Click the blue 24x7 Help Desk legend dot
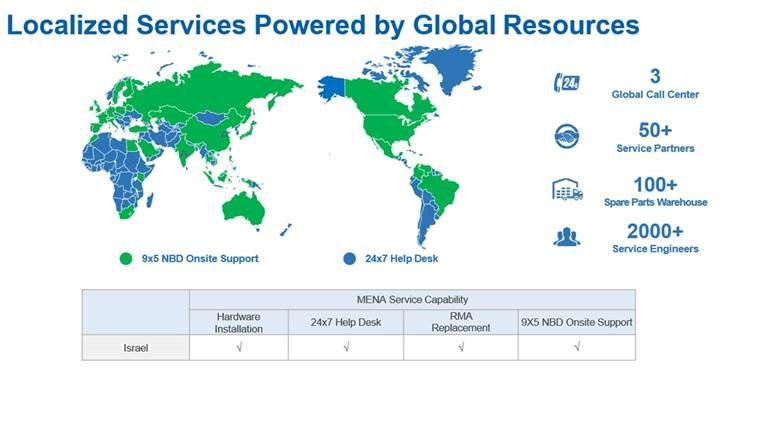 [x=349, y=259]
